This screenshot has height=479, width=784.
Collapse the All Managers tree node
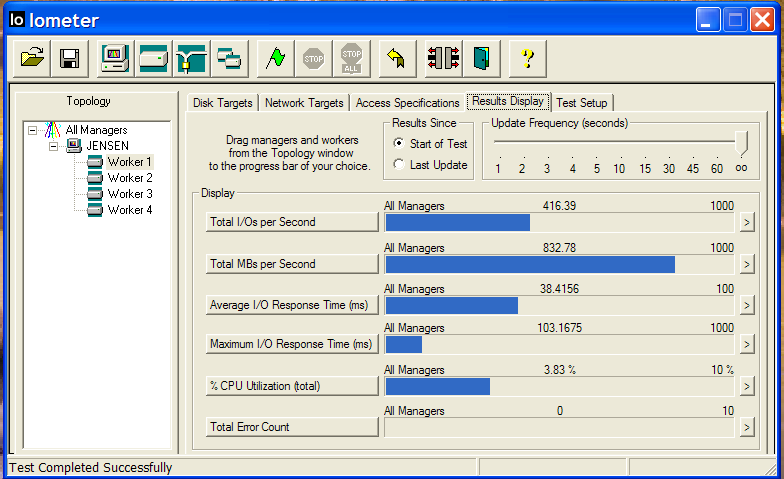pos(32,130)
